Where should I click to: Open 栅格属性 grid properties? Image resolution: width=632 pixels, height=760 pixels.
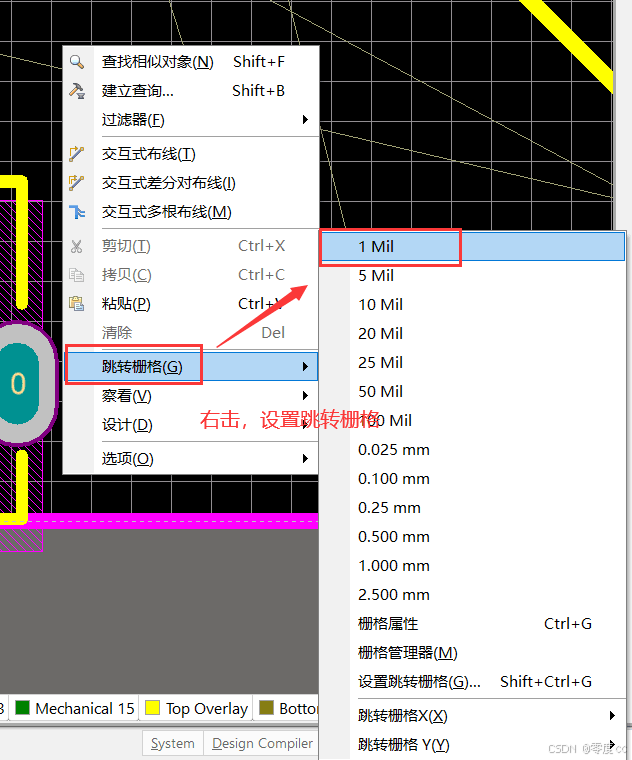click(473, 624)
